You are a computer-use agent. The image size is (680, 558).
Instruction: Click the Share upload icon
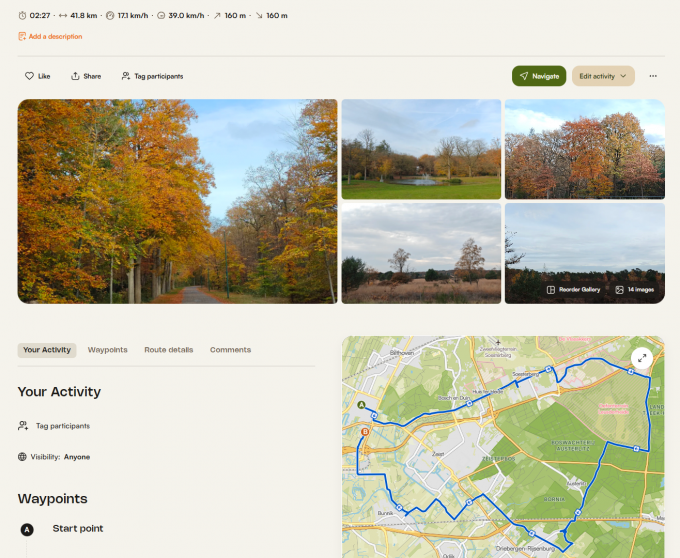(75, 76)
